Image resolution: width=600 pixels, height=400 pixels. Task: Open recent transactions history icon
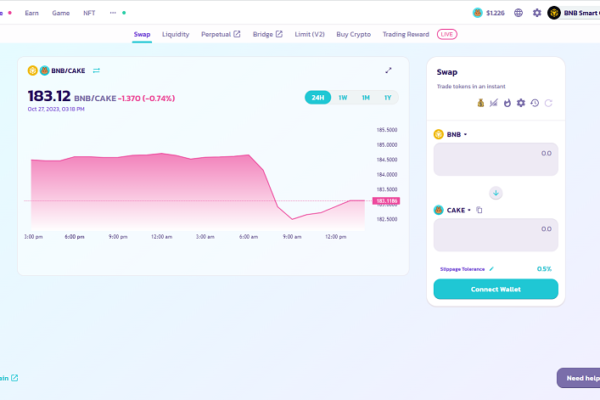[x=535, y=103]
